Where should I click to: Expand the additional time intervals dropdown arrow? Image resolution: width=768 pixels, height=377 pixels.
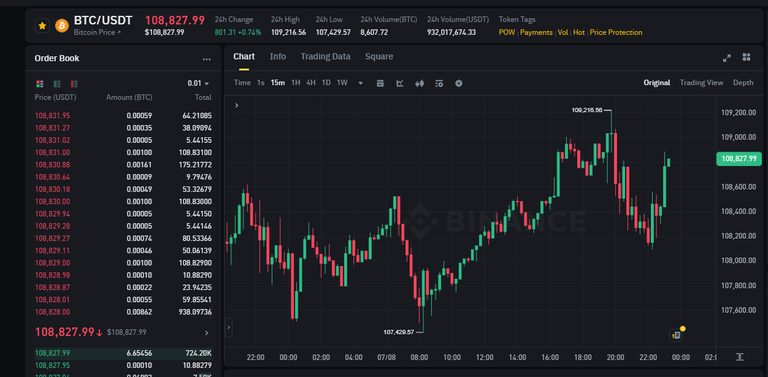(x=360, y=83)
